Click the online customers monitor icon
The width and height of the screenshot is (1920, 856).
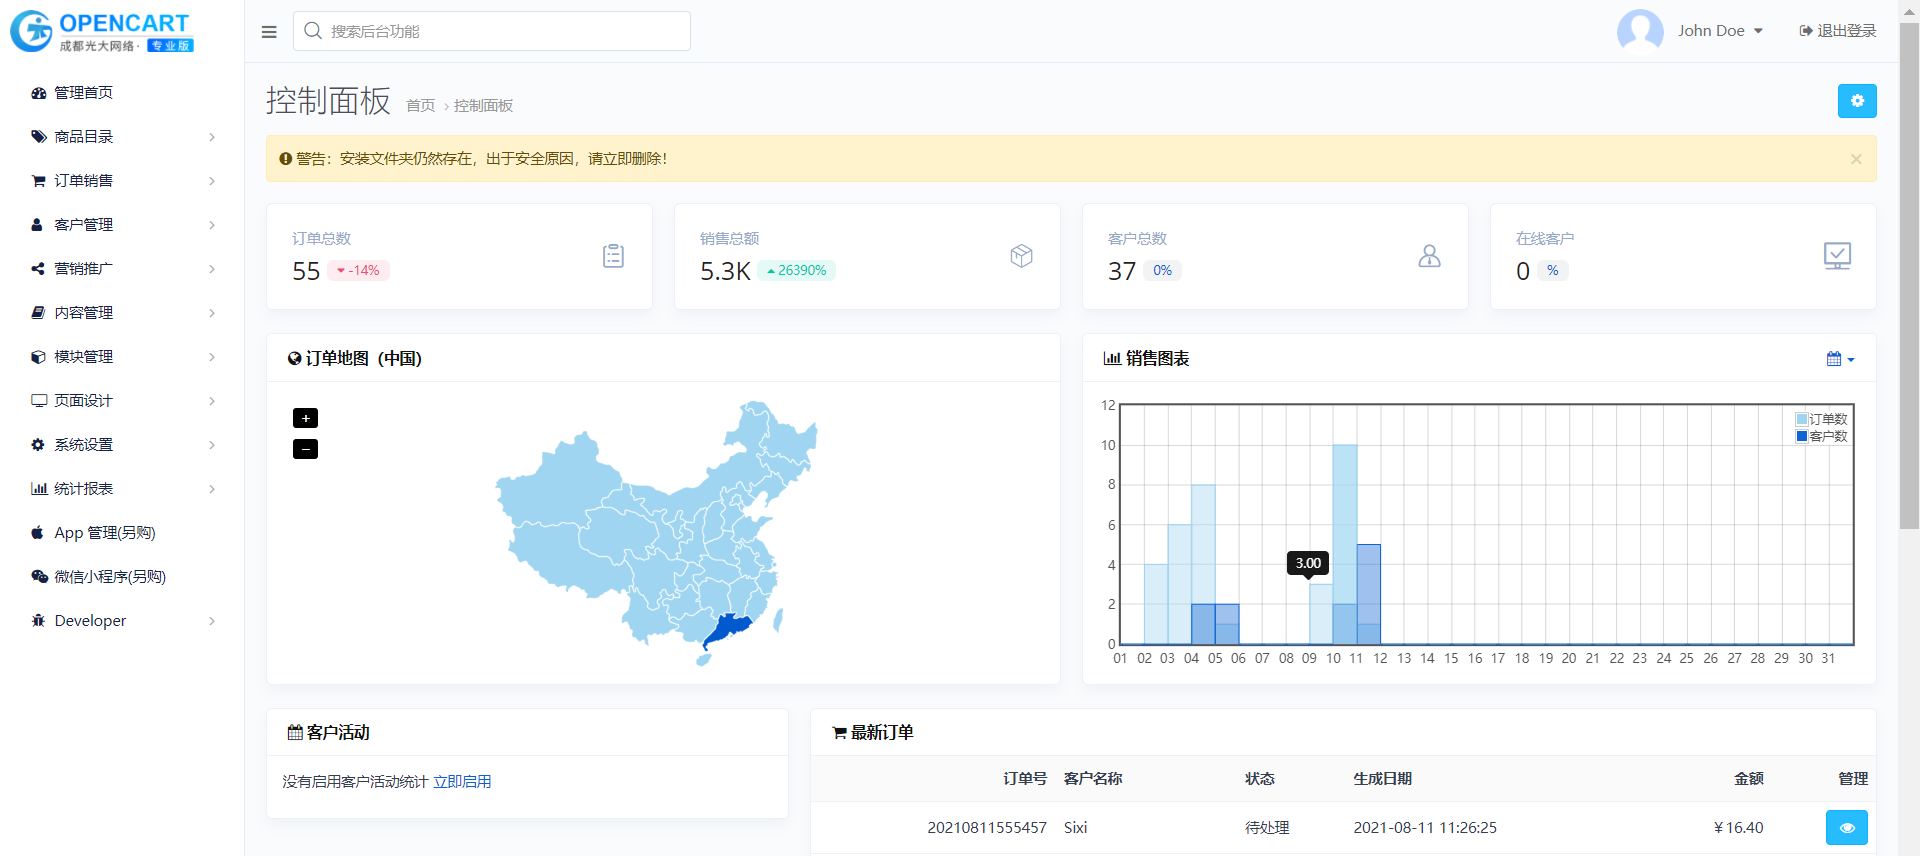1837,256
